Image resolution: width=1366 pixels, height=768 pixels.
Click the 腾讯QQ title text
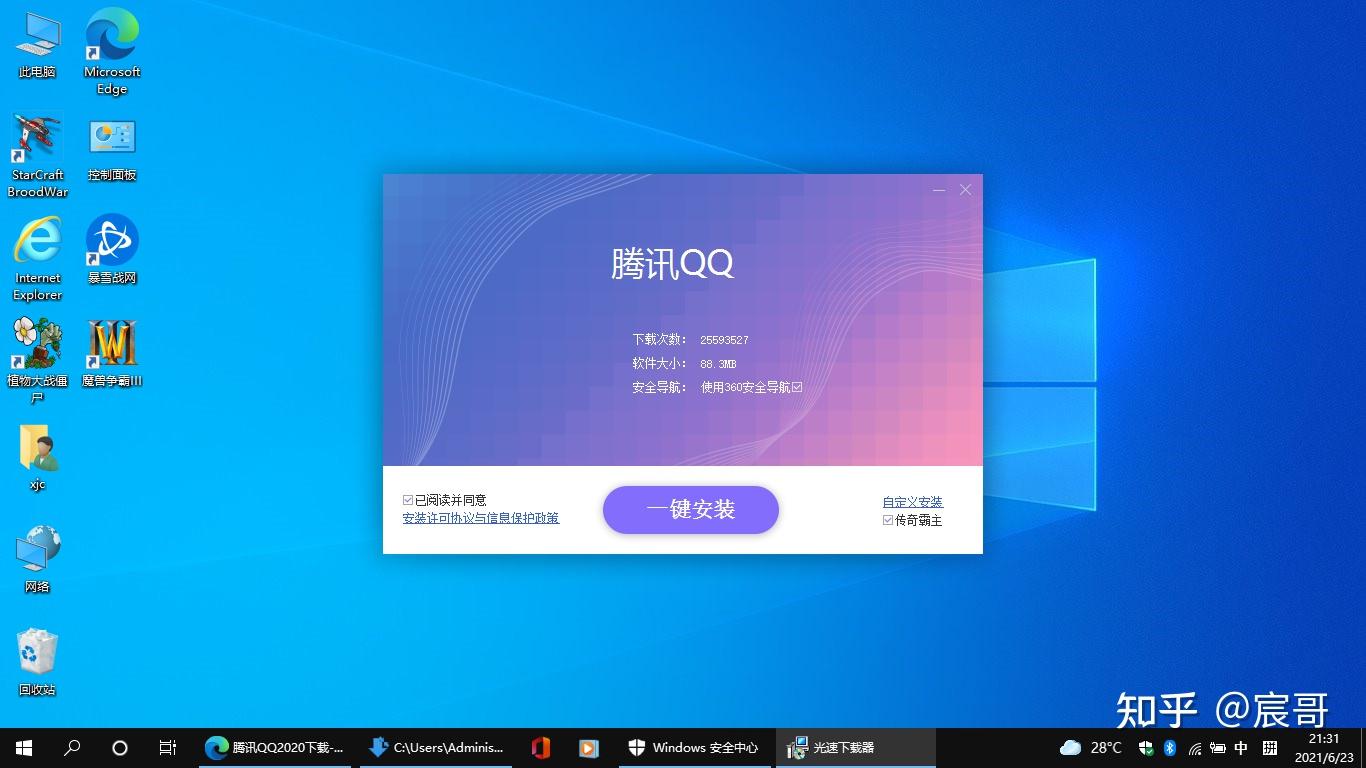(672, 264)
